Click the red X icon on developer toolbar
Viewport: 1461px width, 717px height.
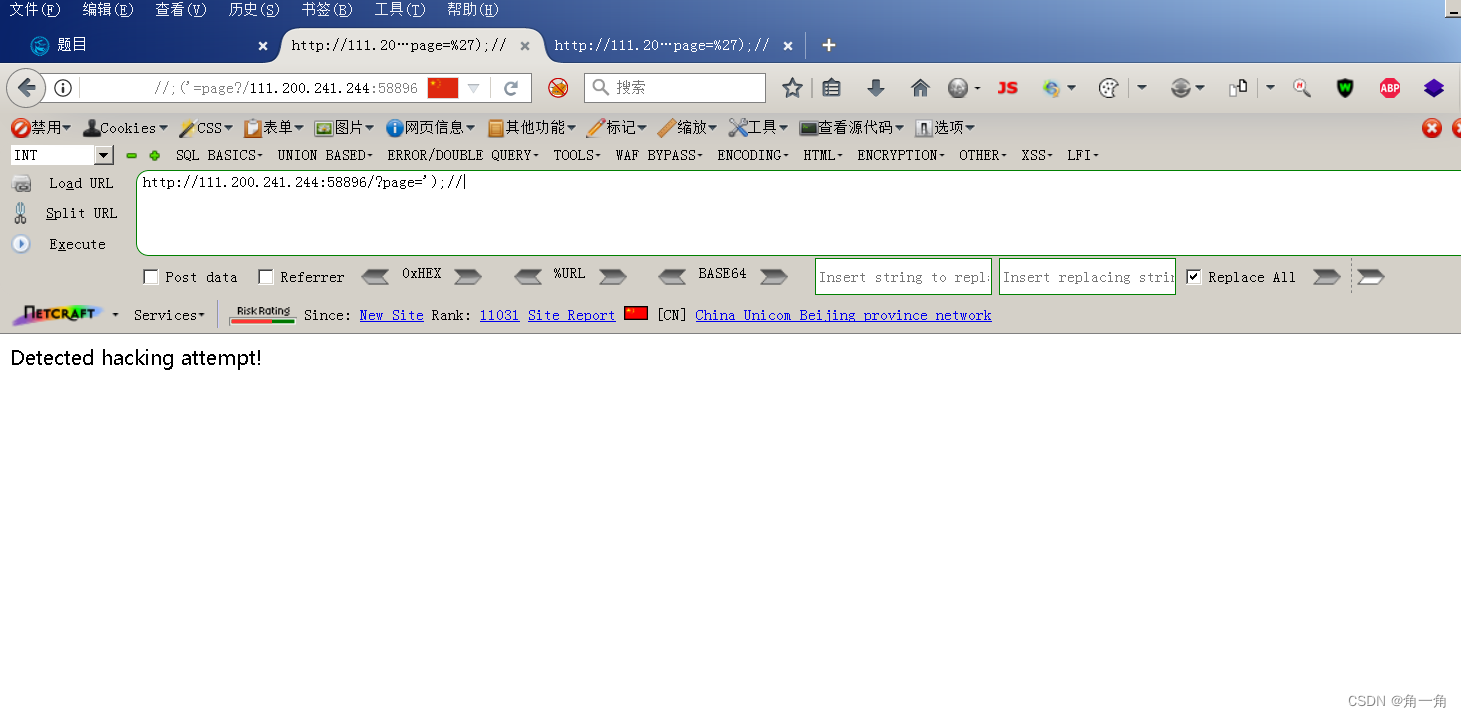pyautogui.click(x=1432, y=127)
